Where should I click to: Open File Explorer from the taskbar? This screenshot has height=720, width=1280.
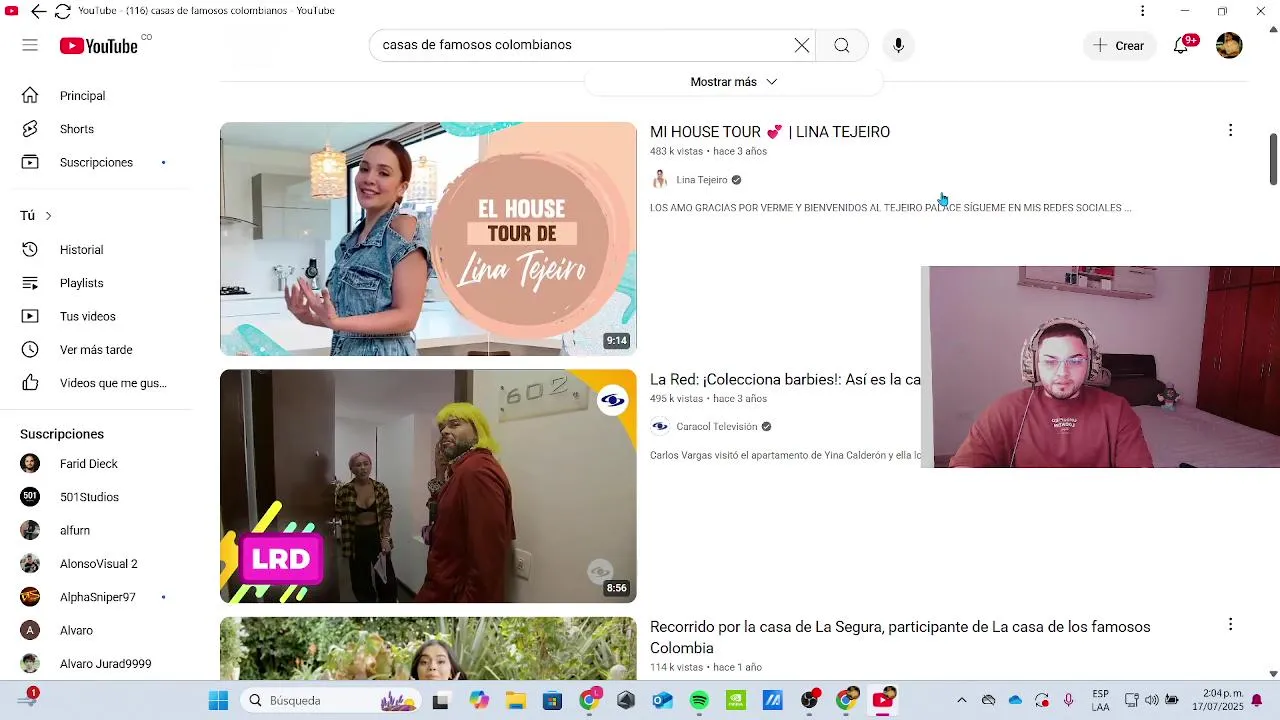coord(515,701)
